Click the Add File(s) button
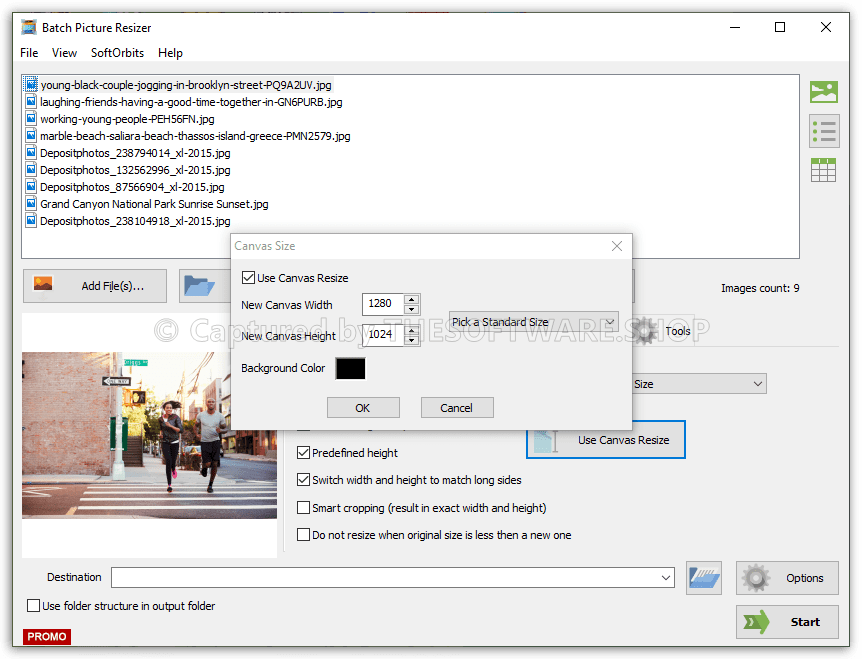The image size is (862, 659). pyautogui.click(x=95, y=286)
